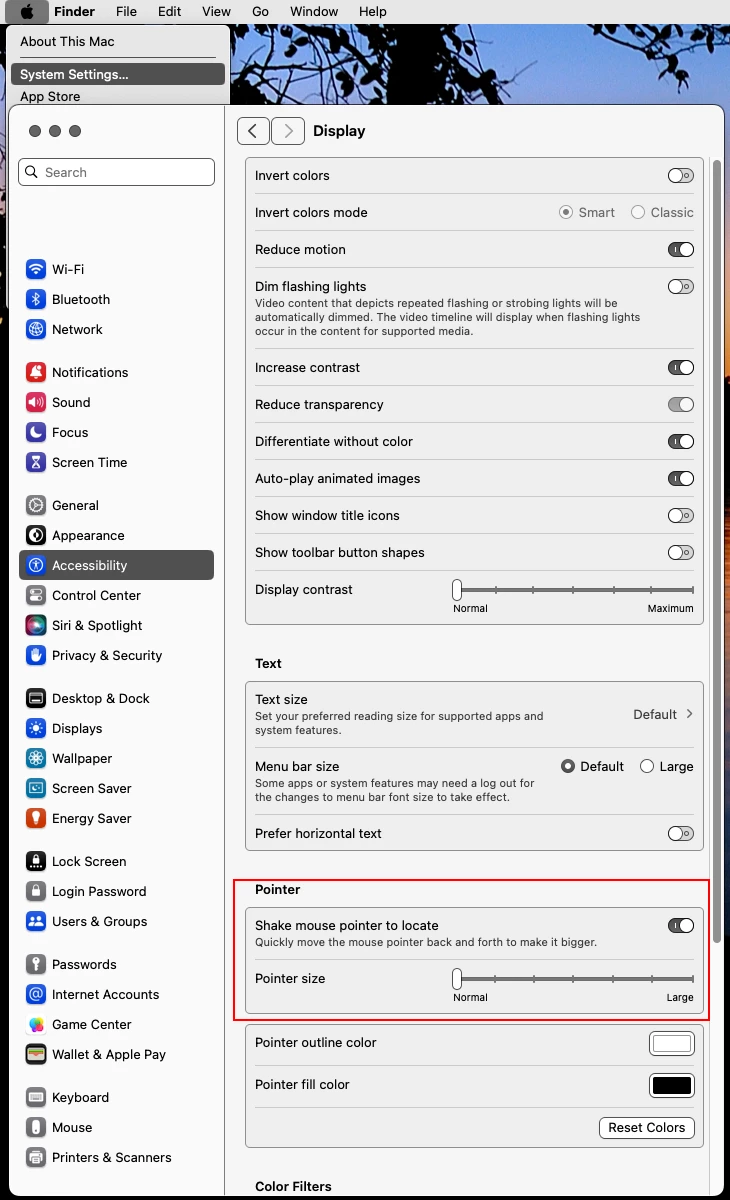Click the Notifications bell icon
Viewport: 730px width, 1200px height.
click(36, 372)
